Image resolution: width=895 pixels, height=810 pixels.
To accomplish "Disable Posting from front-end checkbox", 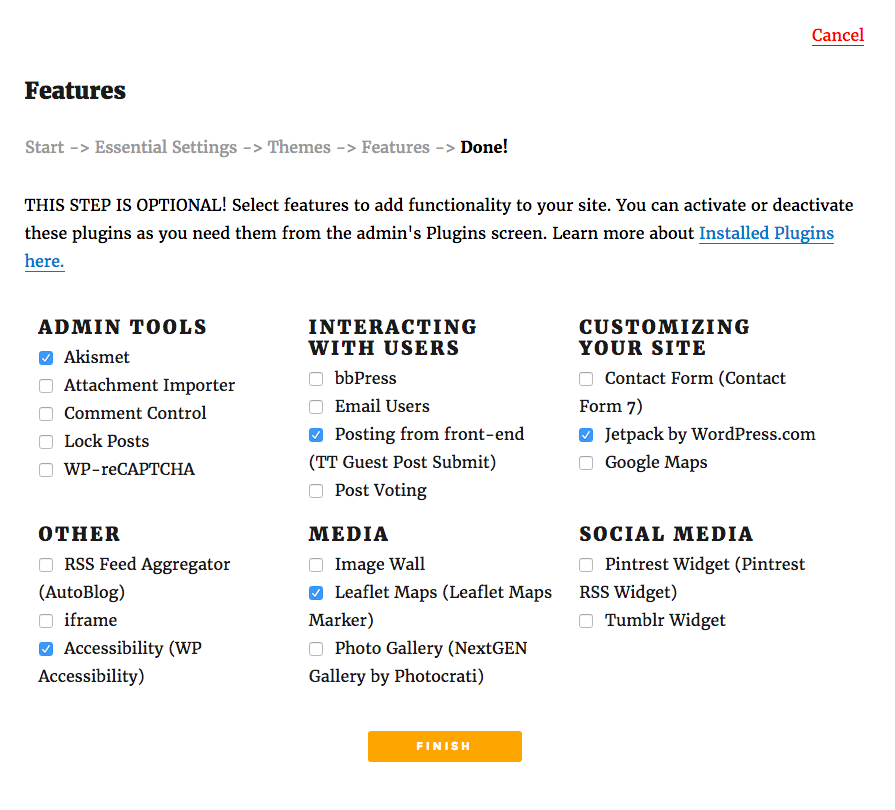I will [x=316, y=435].
